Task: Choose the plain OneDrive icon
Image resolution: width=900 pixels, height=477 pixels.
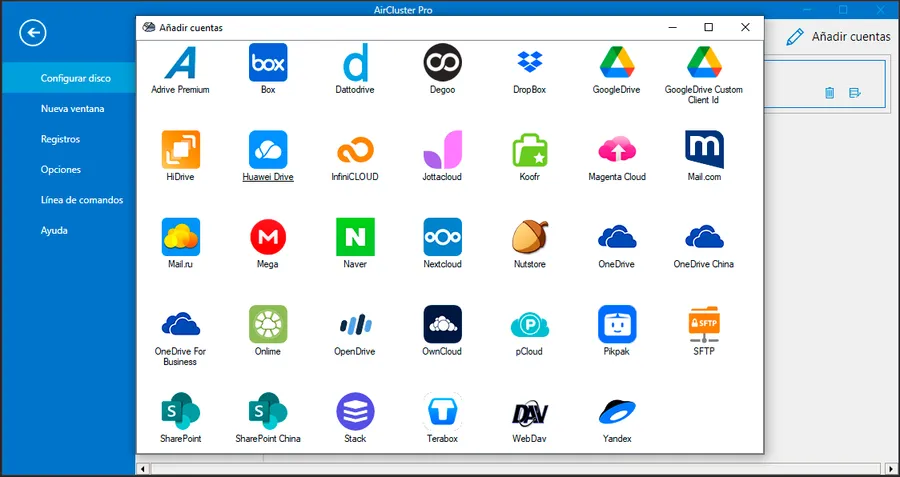Action: [x=617, y=237]
